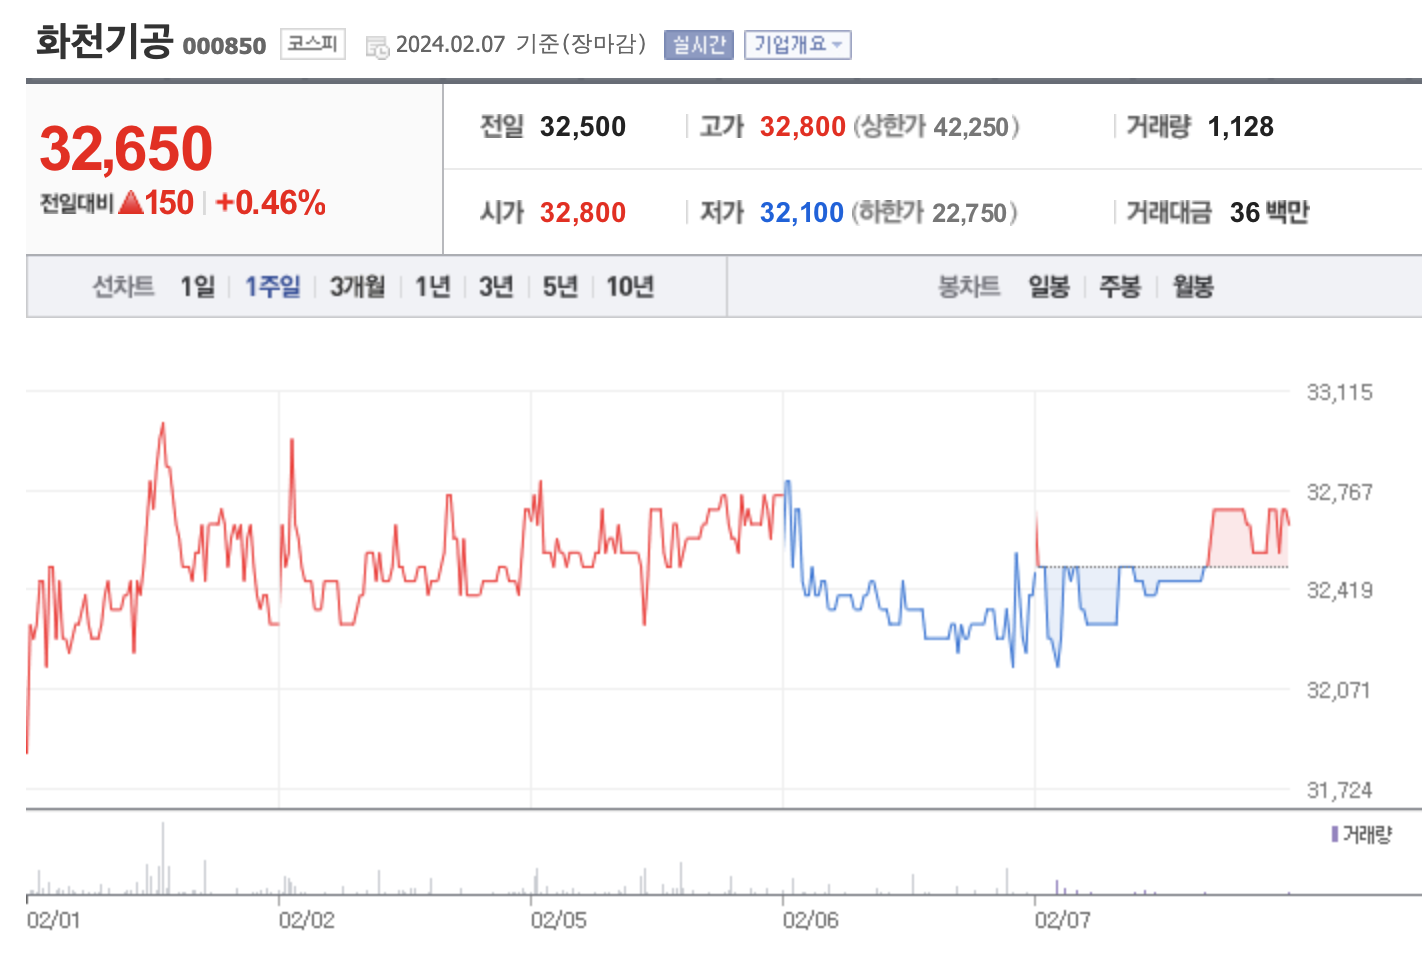Click the 전일대비 label

tap(76, 204)
